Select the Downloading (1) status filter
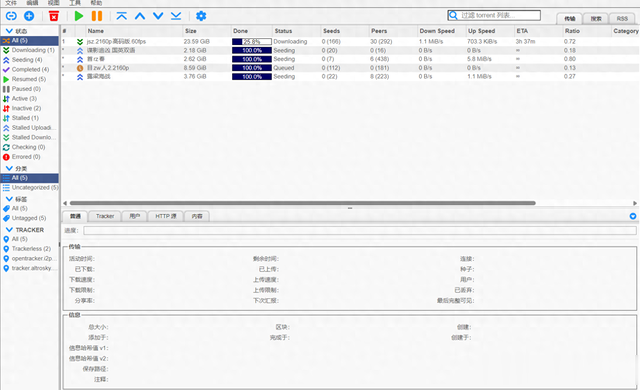Screen dimensions: 640x390 (30, 50)
